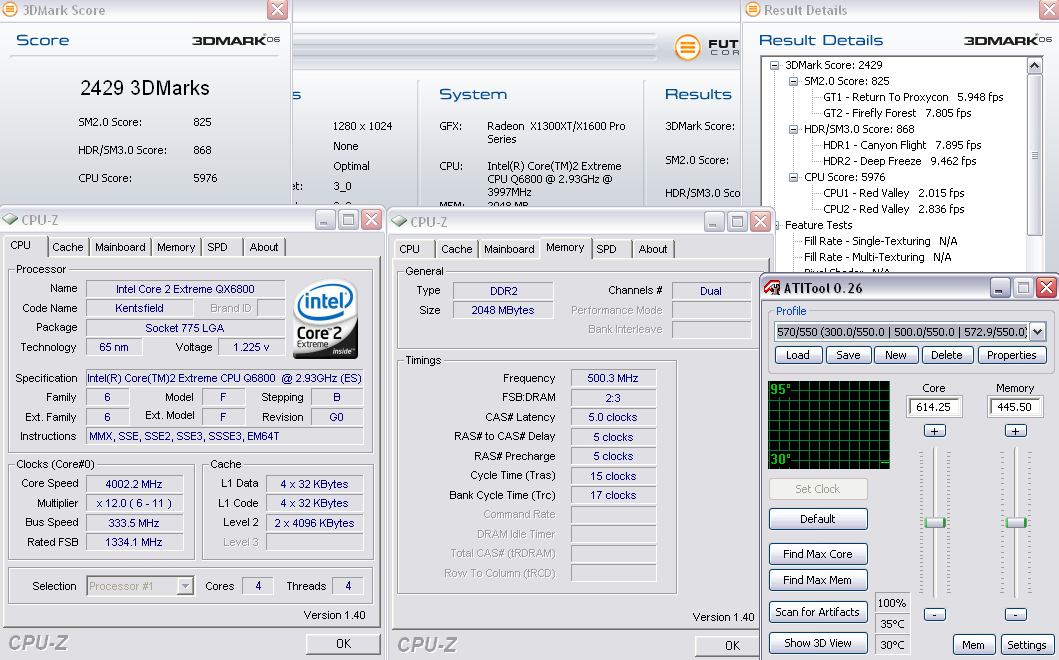The height and width of the screenshot is (660, 1059).
Task: Click Scan for Artifacts button
Action: point(818,612)
